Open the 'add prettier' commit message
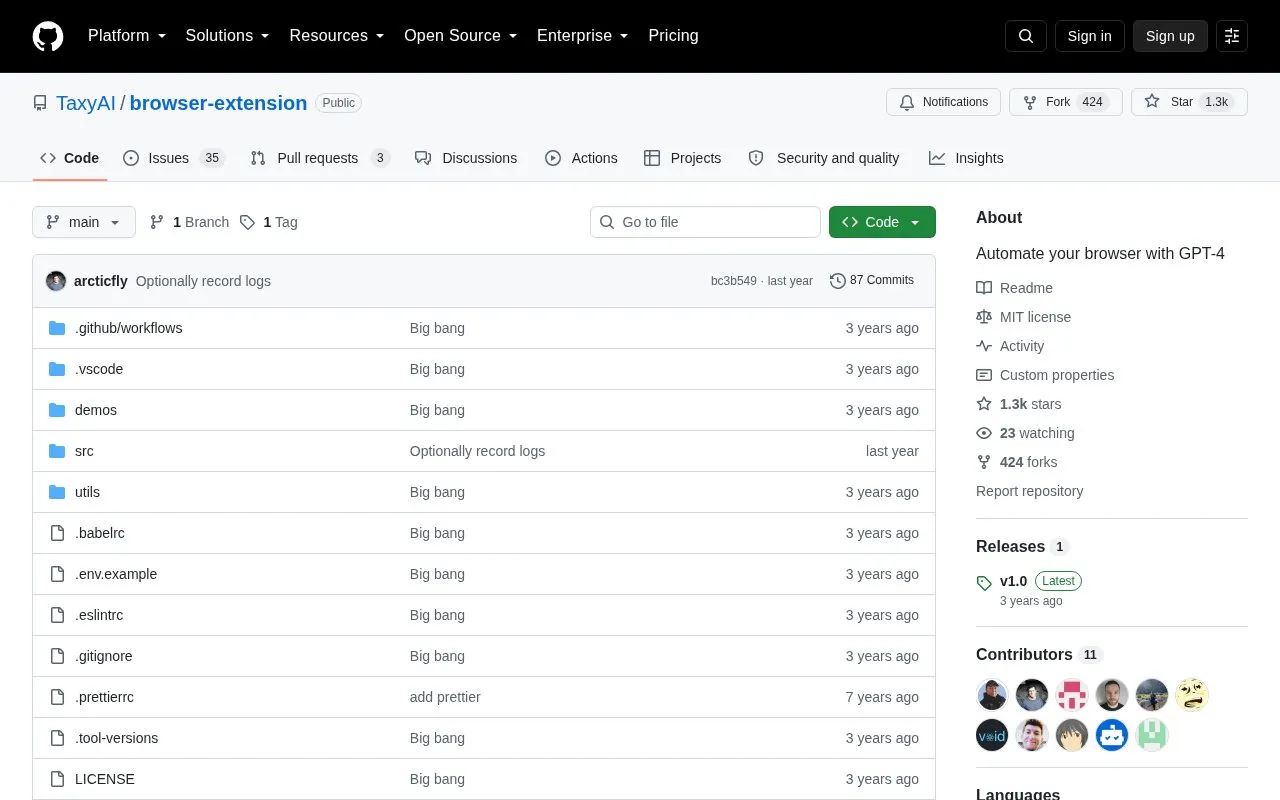Screen dimensions: 1280x800 point(445,697)
